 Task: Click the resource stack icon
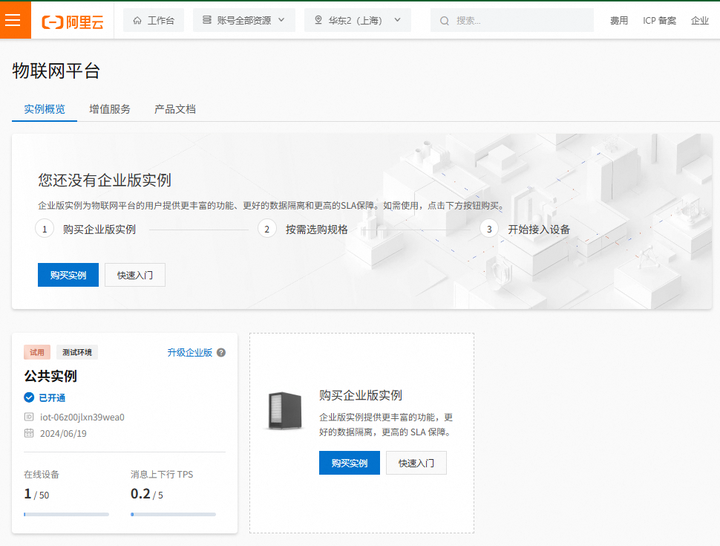coord(207,20)
